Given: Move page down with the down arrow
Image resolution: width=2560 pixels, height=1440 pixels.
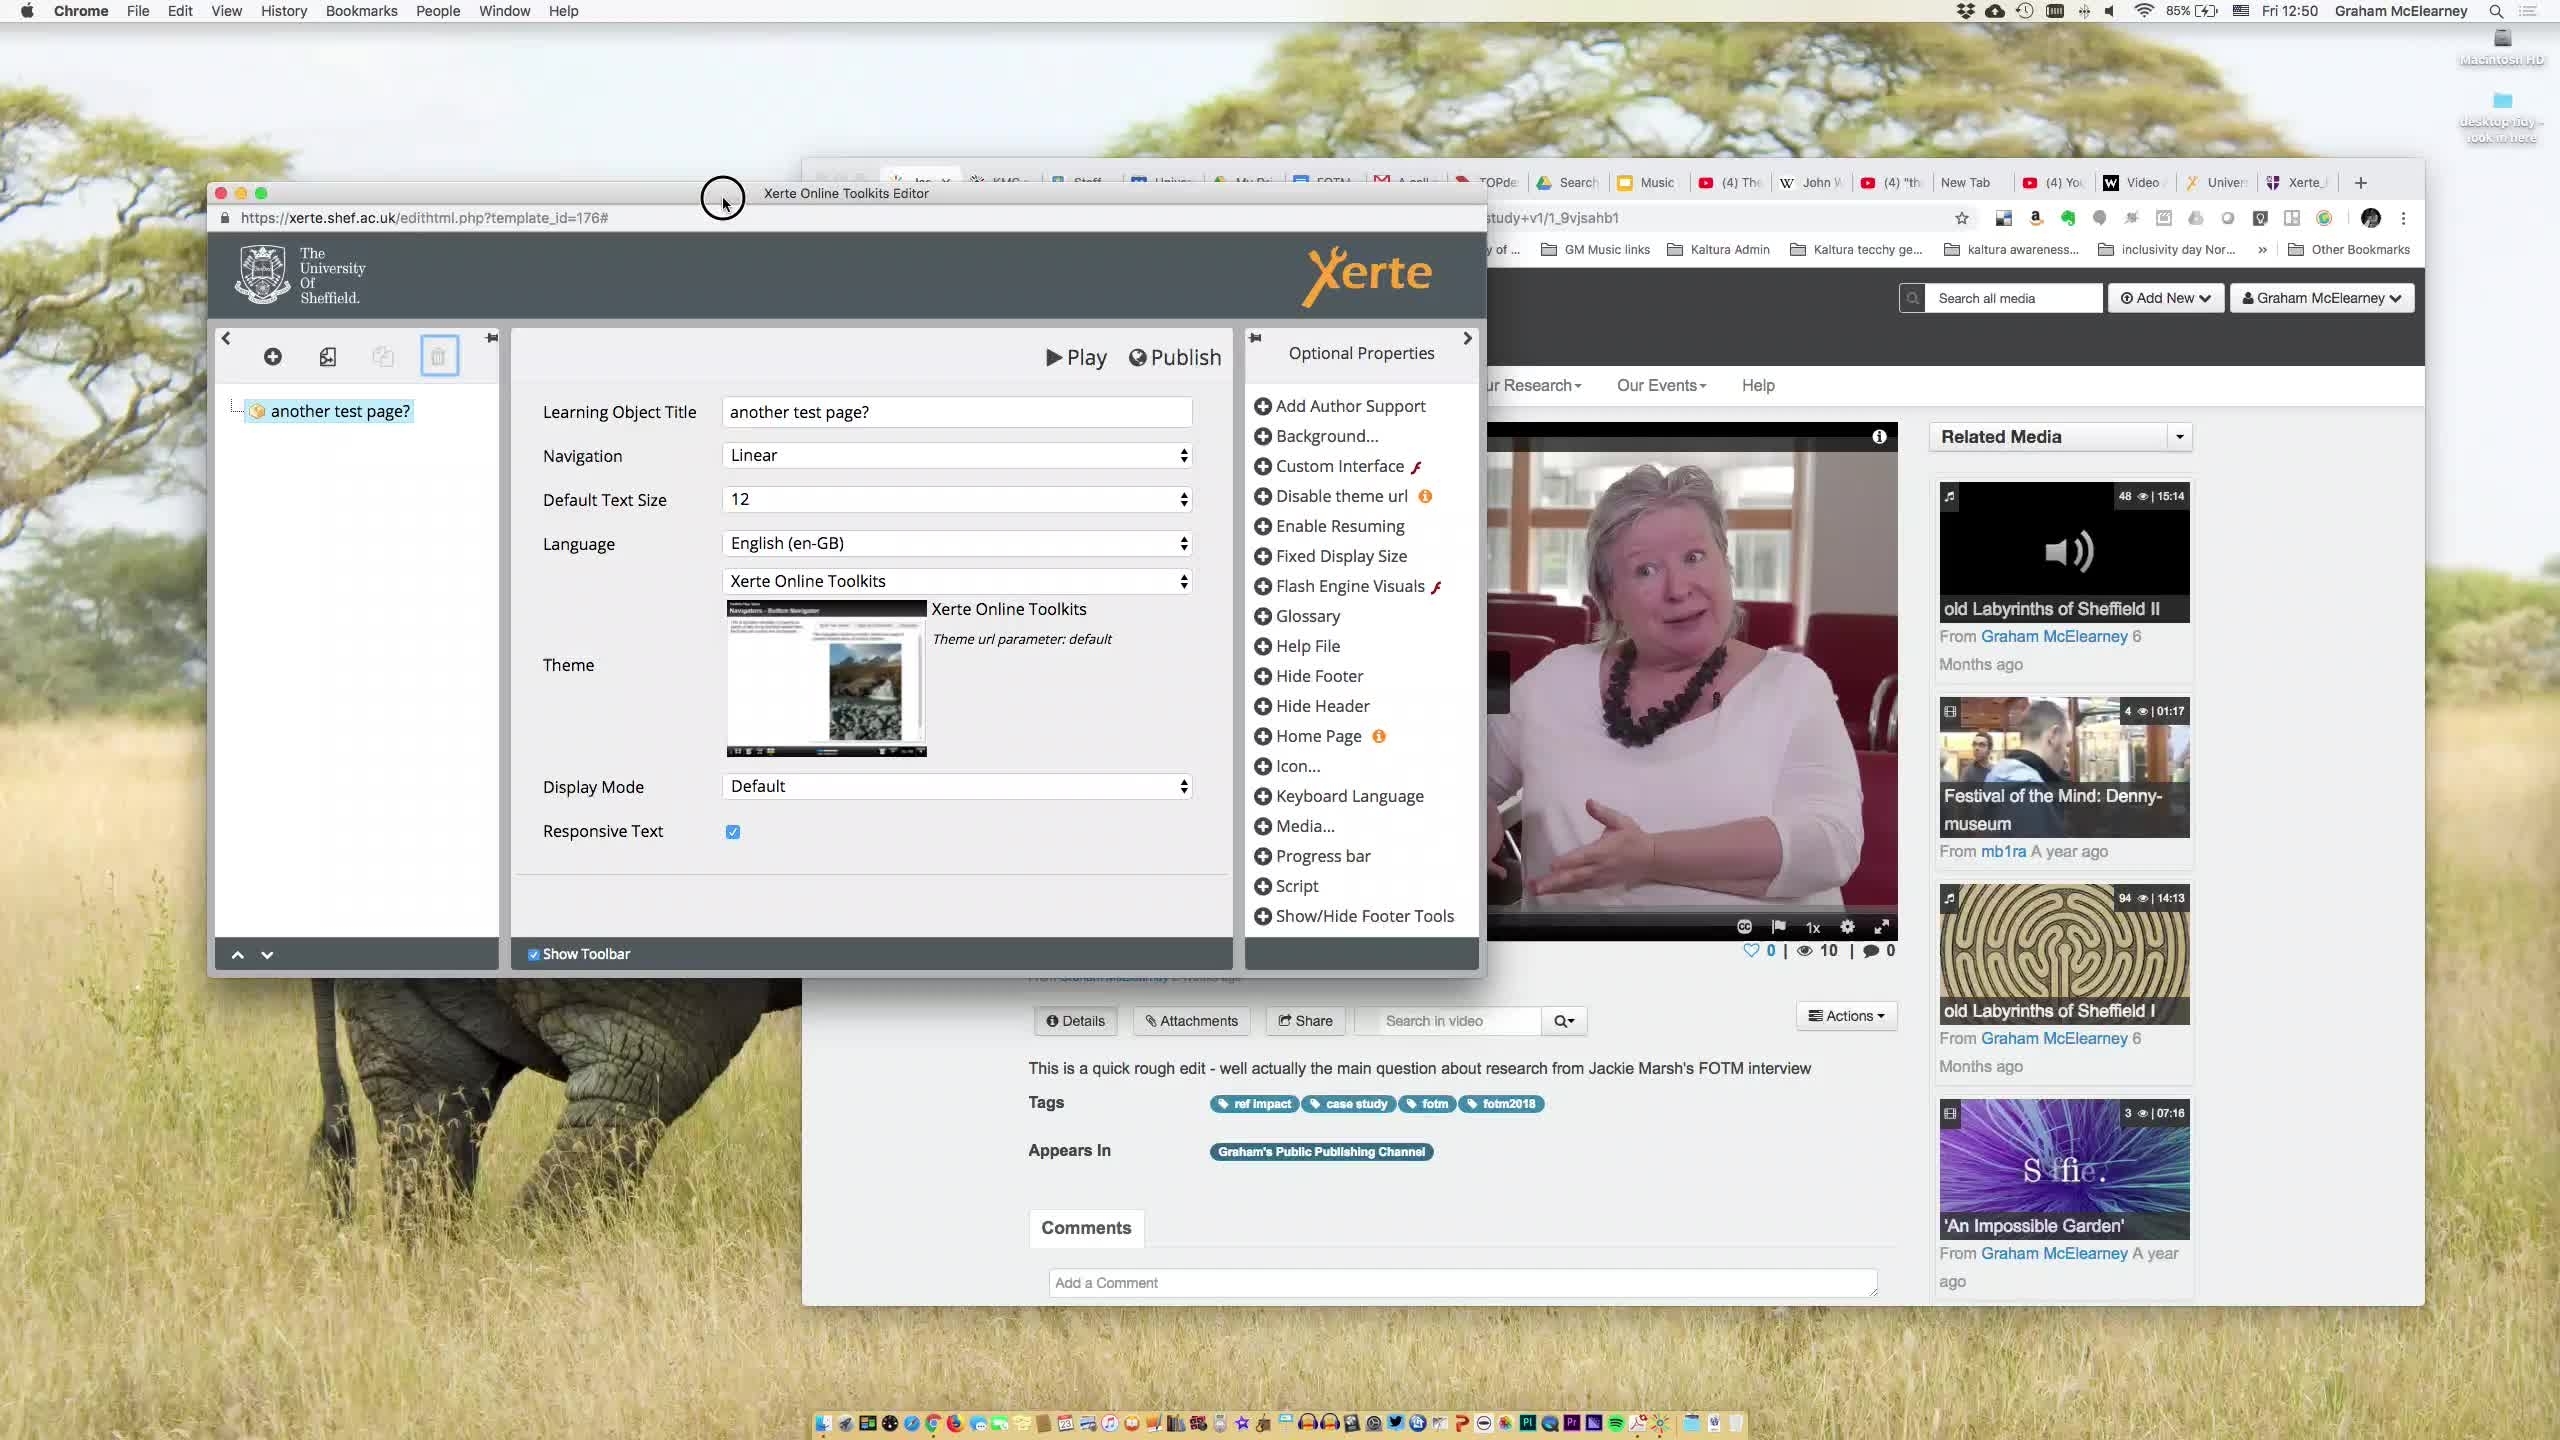Looking at the screenshot, I should click(x=267, y=955).
